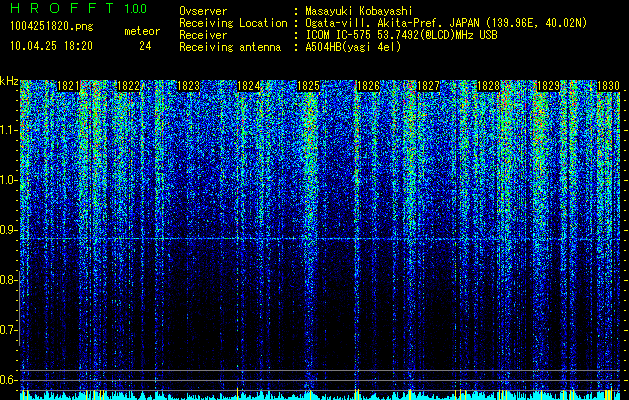Click the kHz axis unit label

point(9,81)
